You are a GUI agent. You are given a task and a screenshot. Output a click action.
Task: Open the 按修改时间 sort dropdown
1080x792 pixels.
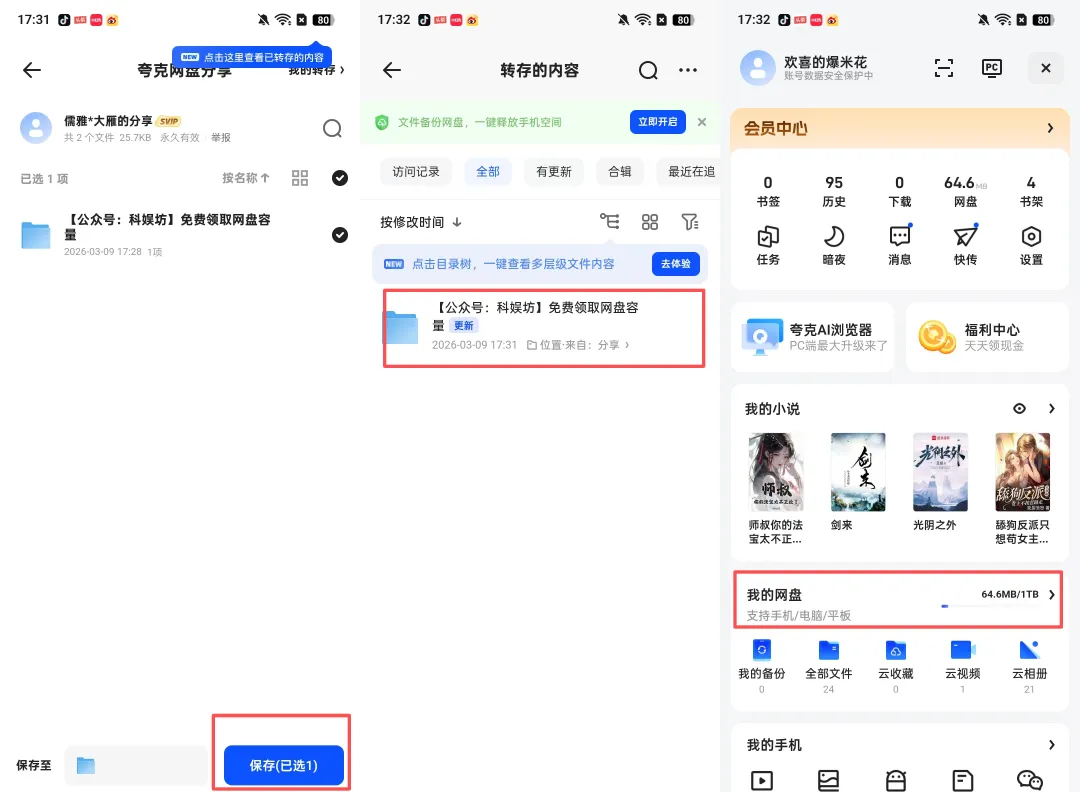(x=421, y=222)
